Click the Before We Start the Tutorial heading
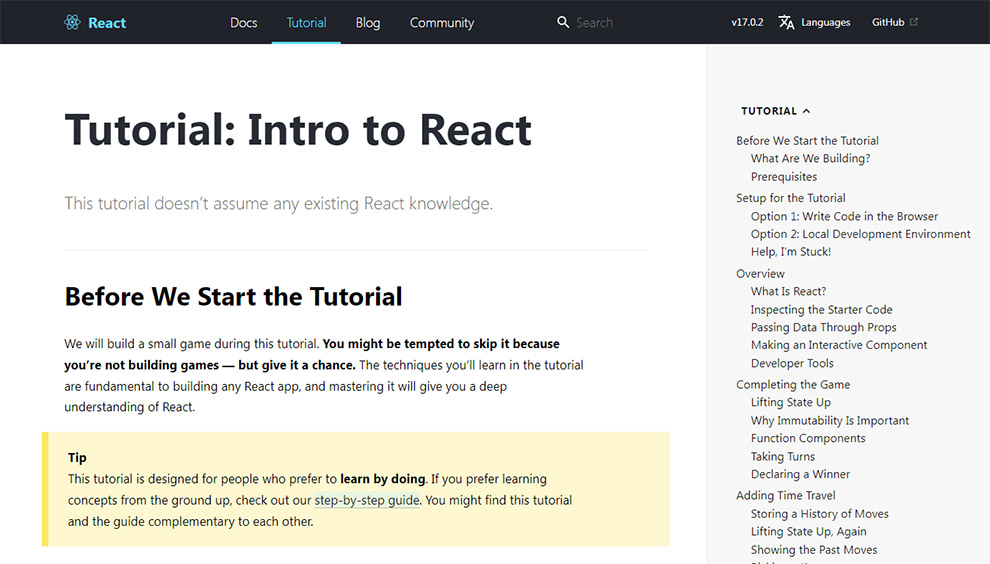990x564 pixels. pyautogui.click(x=233, y=297)
